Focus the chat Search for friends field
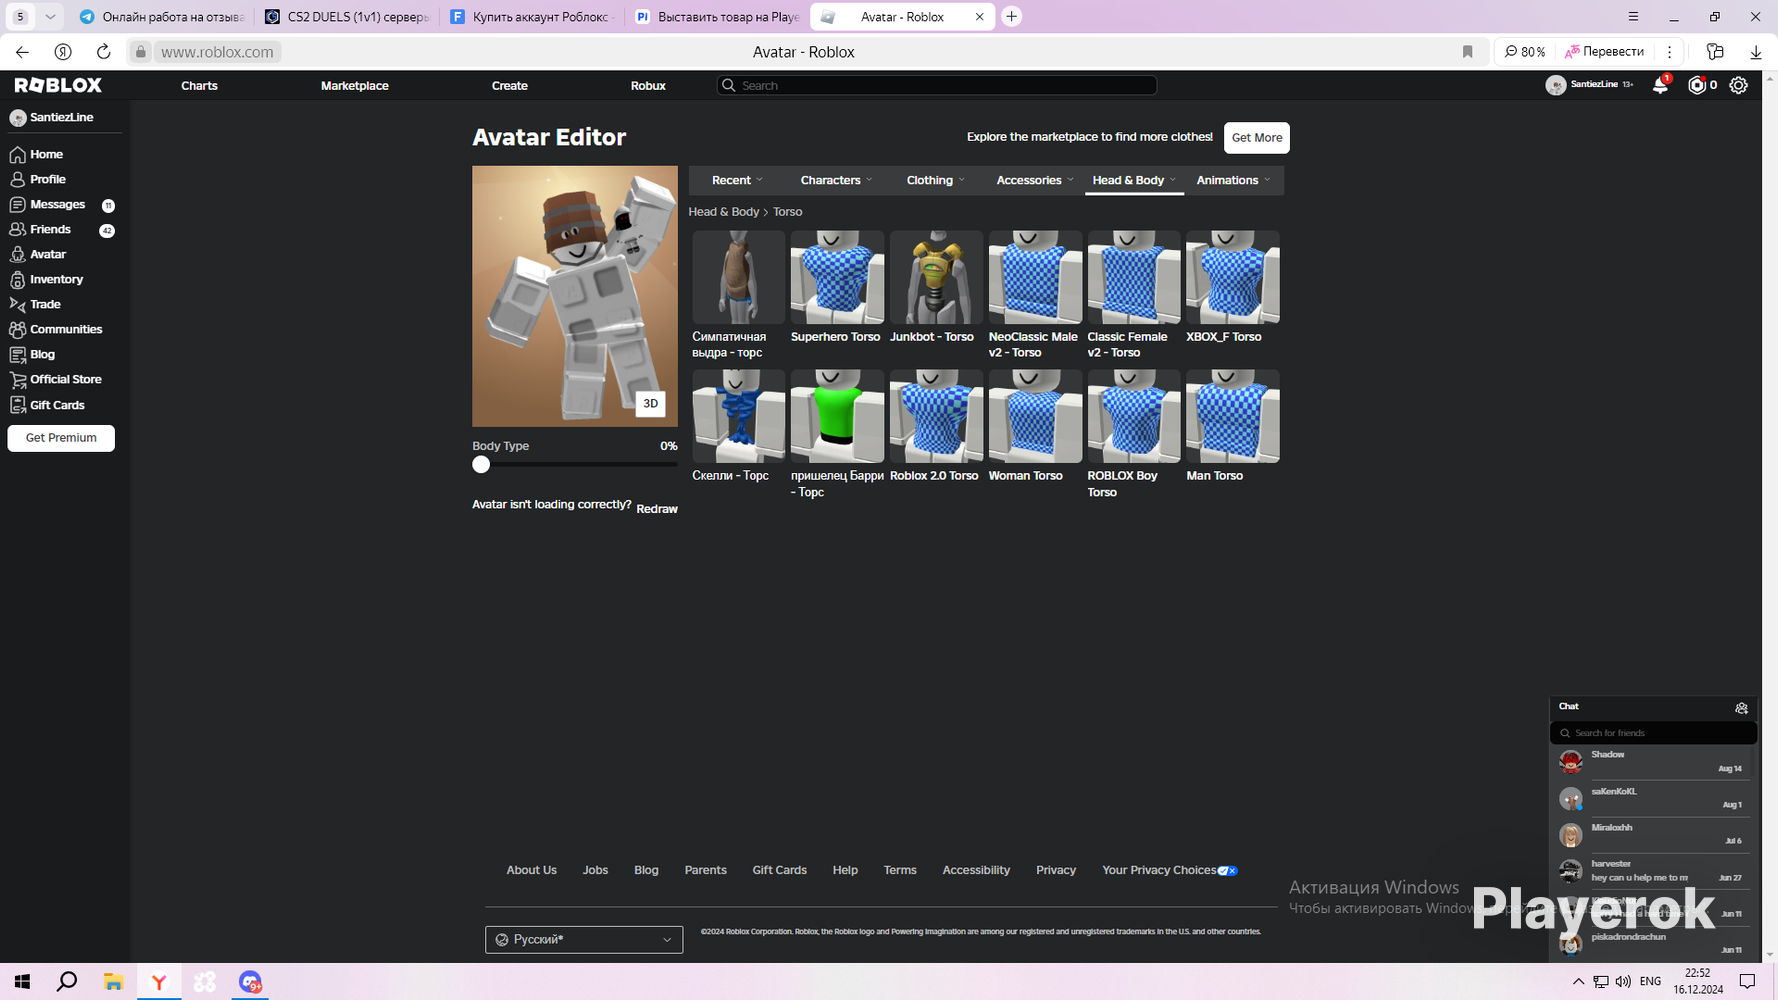This screenshot has height=1000, width=1778. tap(1653, 733)
